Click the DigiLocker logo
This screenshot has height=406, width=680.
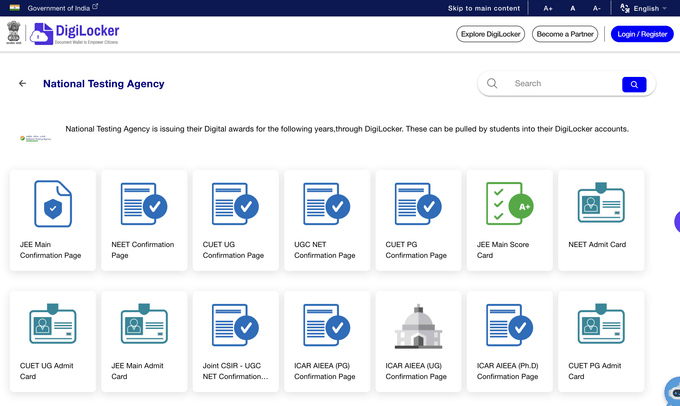click(74, 34)
